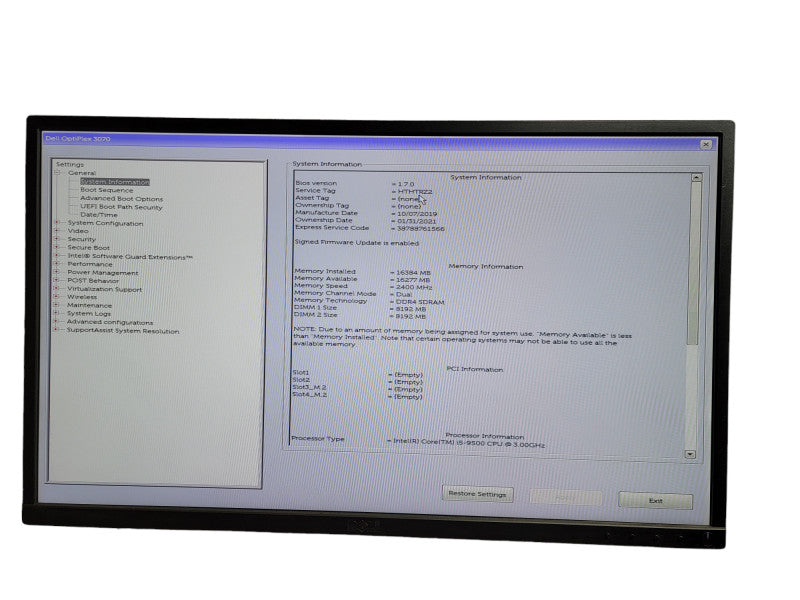
Task: Select SupportAssist System Resolution label
Action: tap(122, 331)
